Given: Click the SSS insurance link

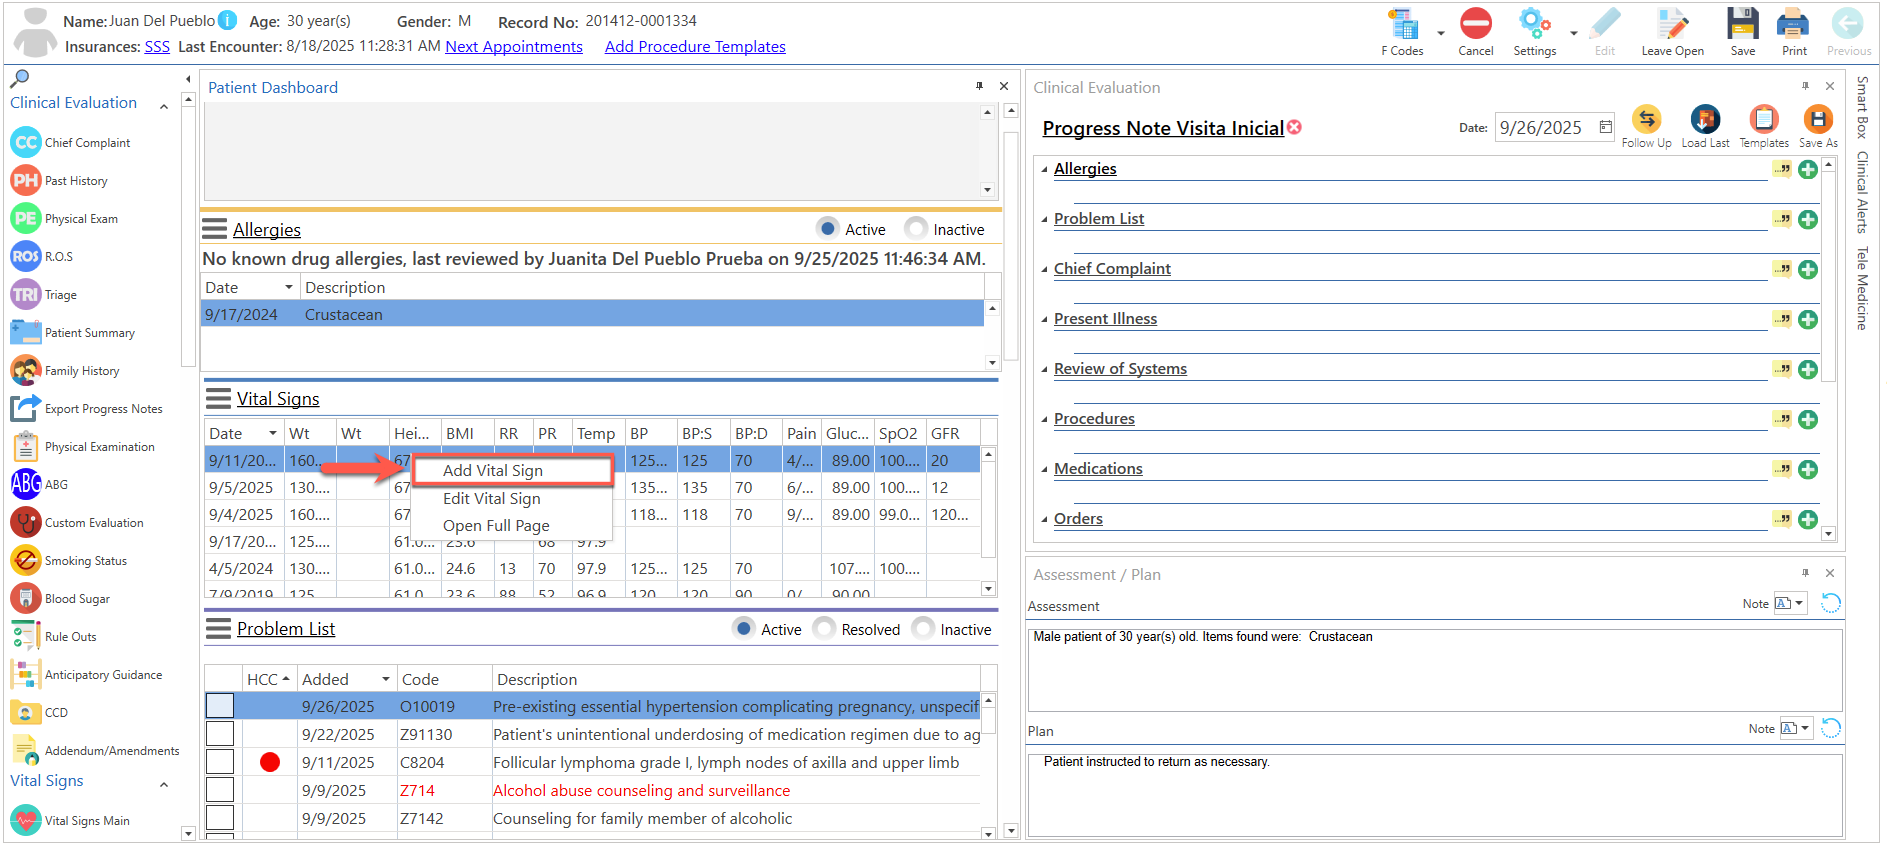Looking at the screenshot, I should (x=157, y=47).
